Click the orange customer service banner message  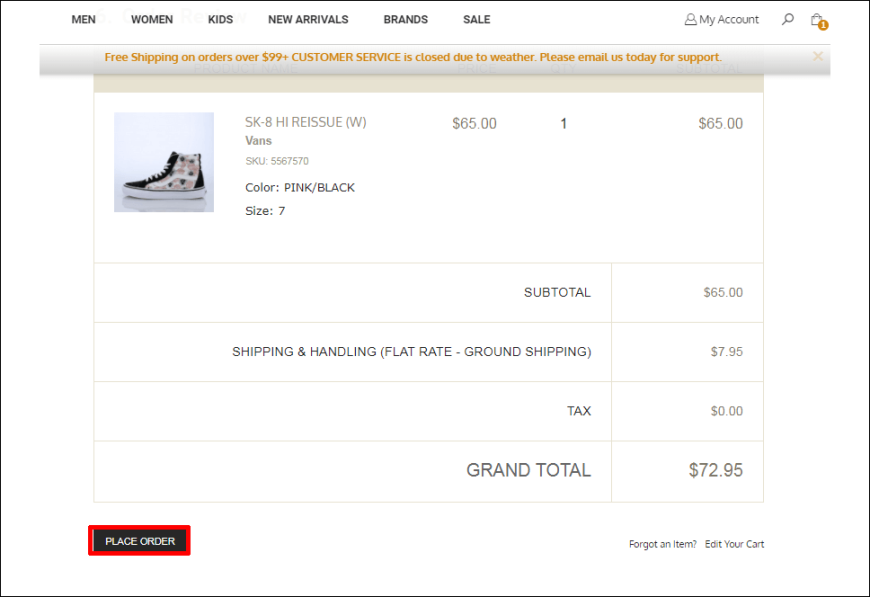point(413,57)
